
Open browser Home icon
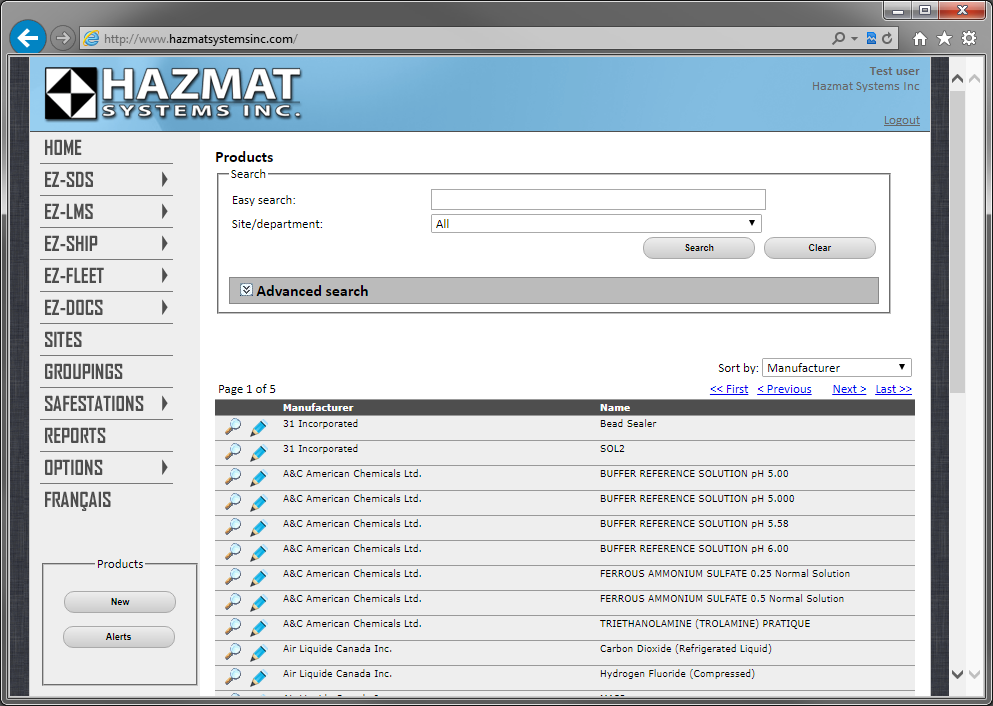pyautogui.click(x=920, y=39)
